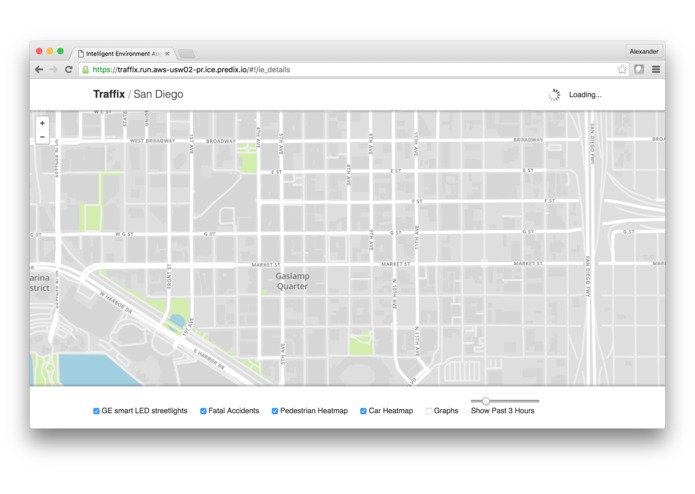The image size is (695, 494).
Task: Click the E HARBOR DR street label
Action: click(x=209, y=359)
